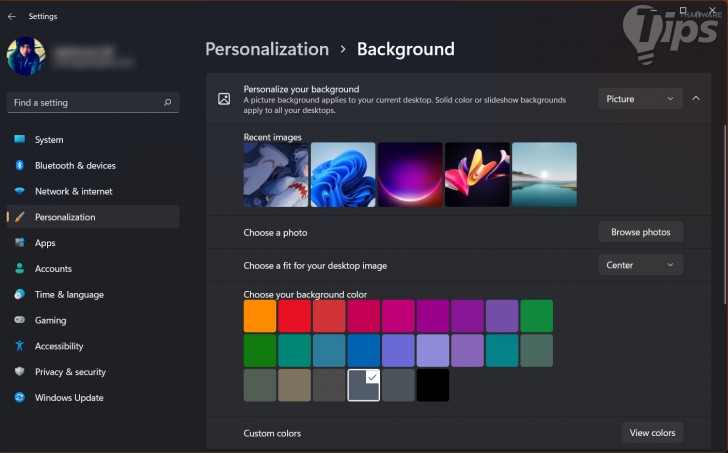Screen dimensions: 728x453
Task: Focus the Find a setting search box
Action: pos(93,102)
